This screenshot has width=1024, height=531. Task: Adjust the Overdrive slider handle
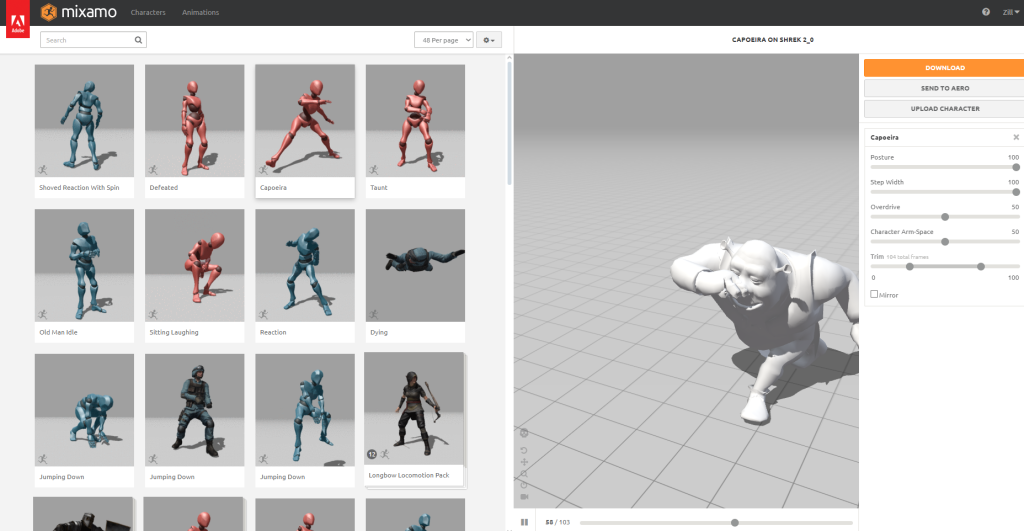coord(945,217)
